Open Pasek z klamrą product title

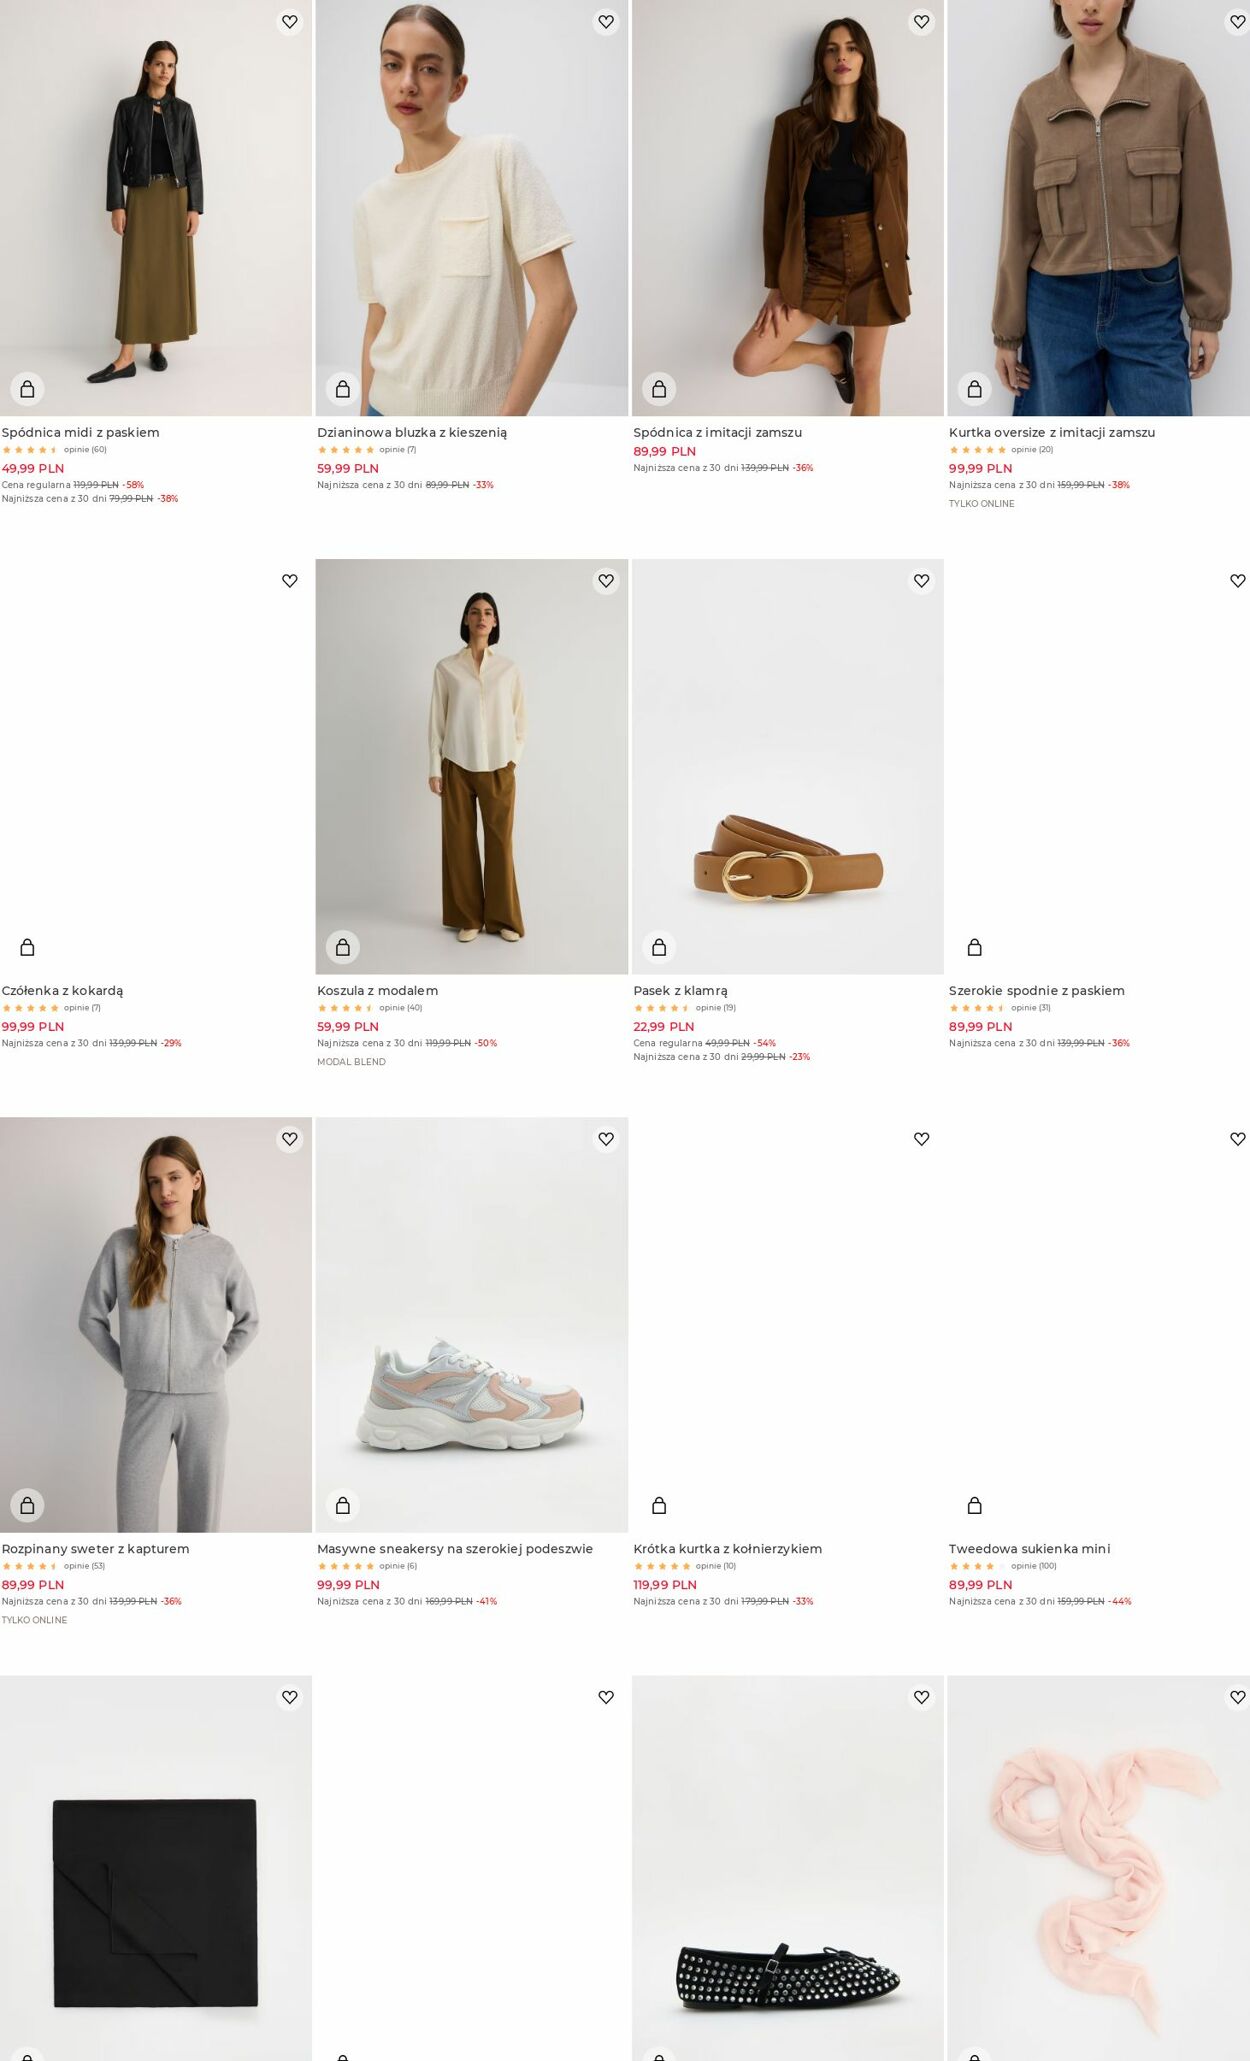coord(680,991)
